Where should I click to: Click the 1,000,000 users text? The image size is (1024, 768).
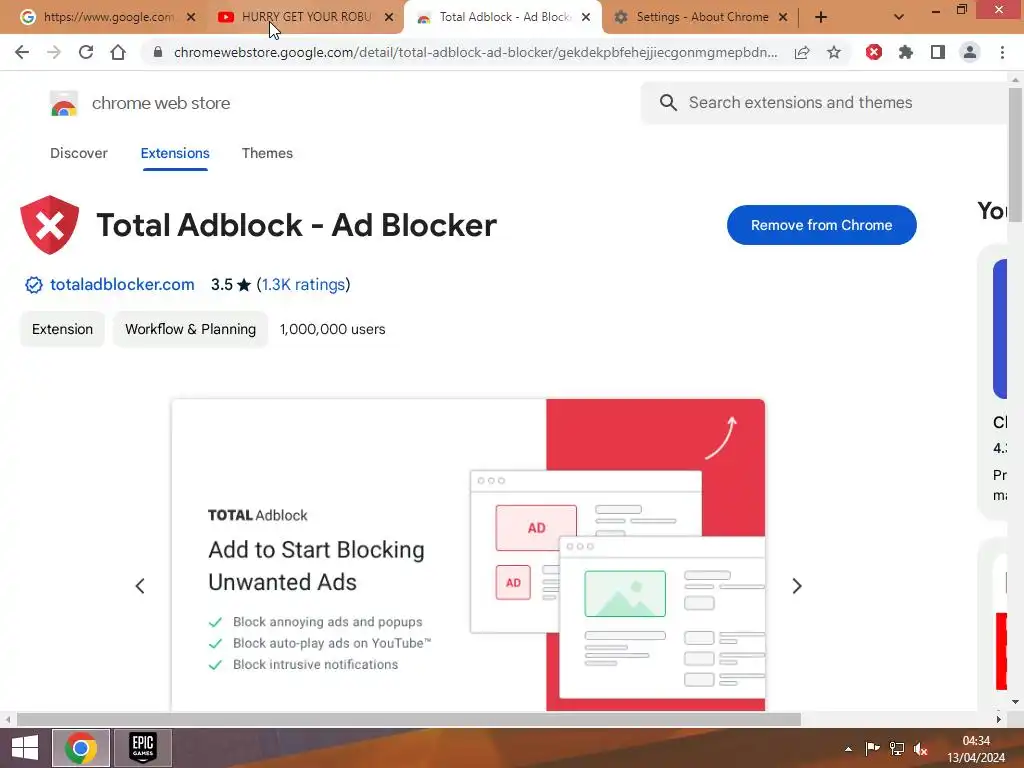332,329
